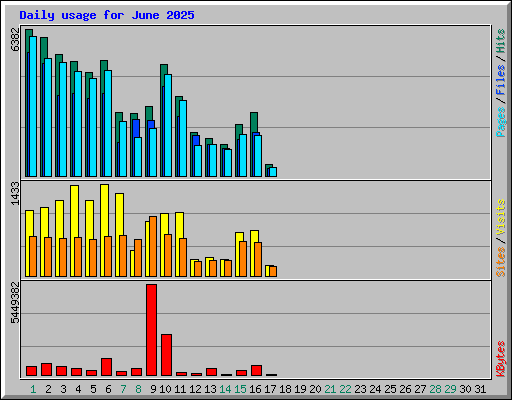Click the cyan Pages bar for day 1

(x=33, y=106)
